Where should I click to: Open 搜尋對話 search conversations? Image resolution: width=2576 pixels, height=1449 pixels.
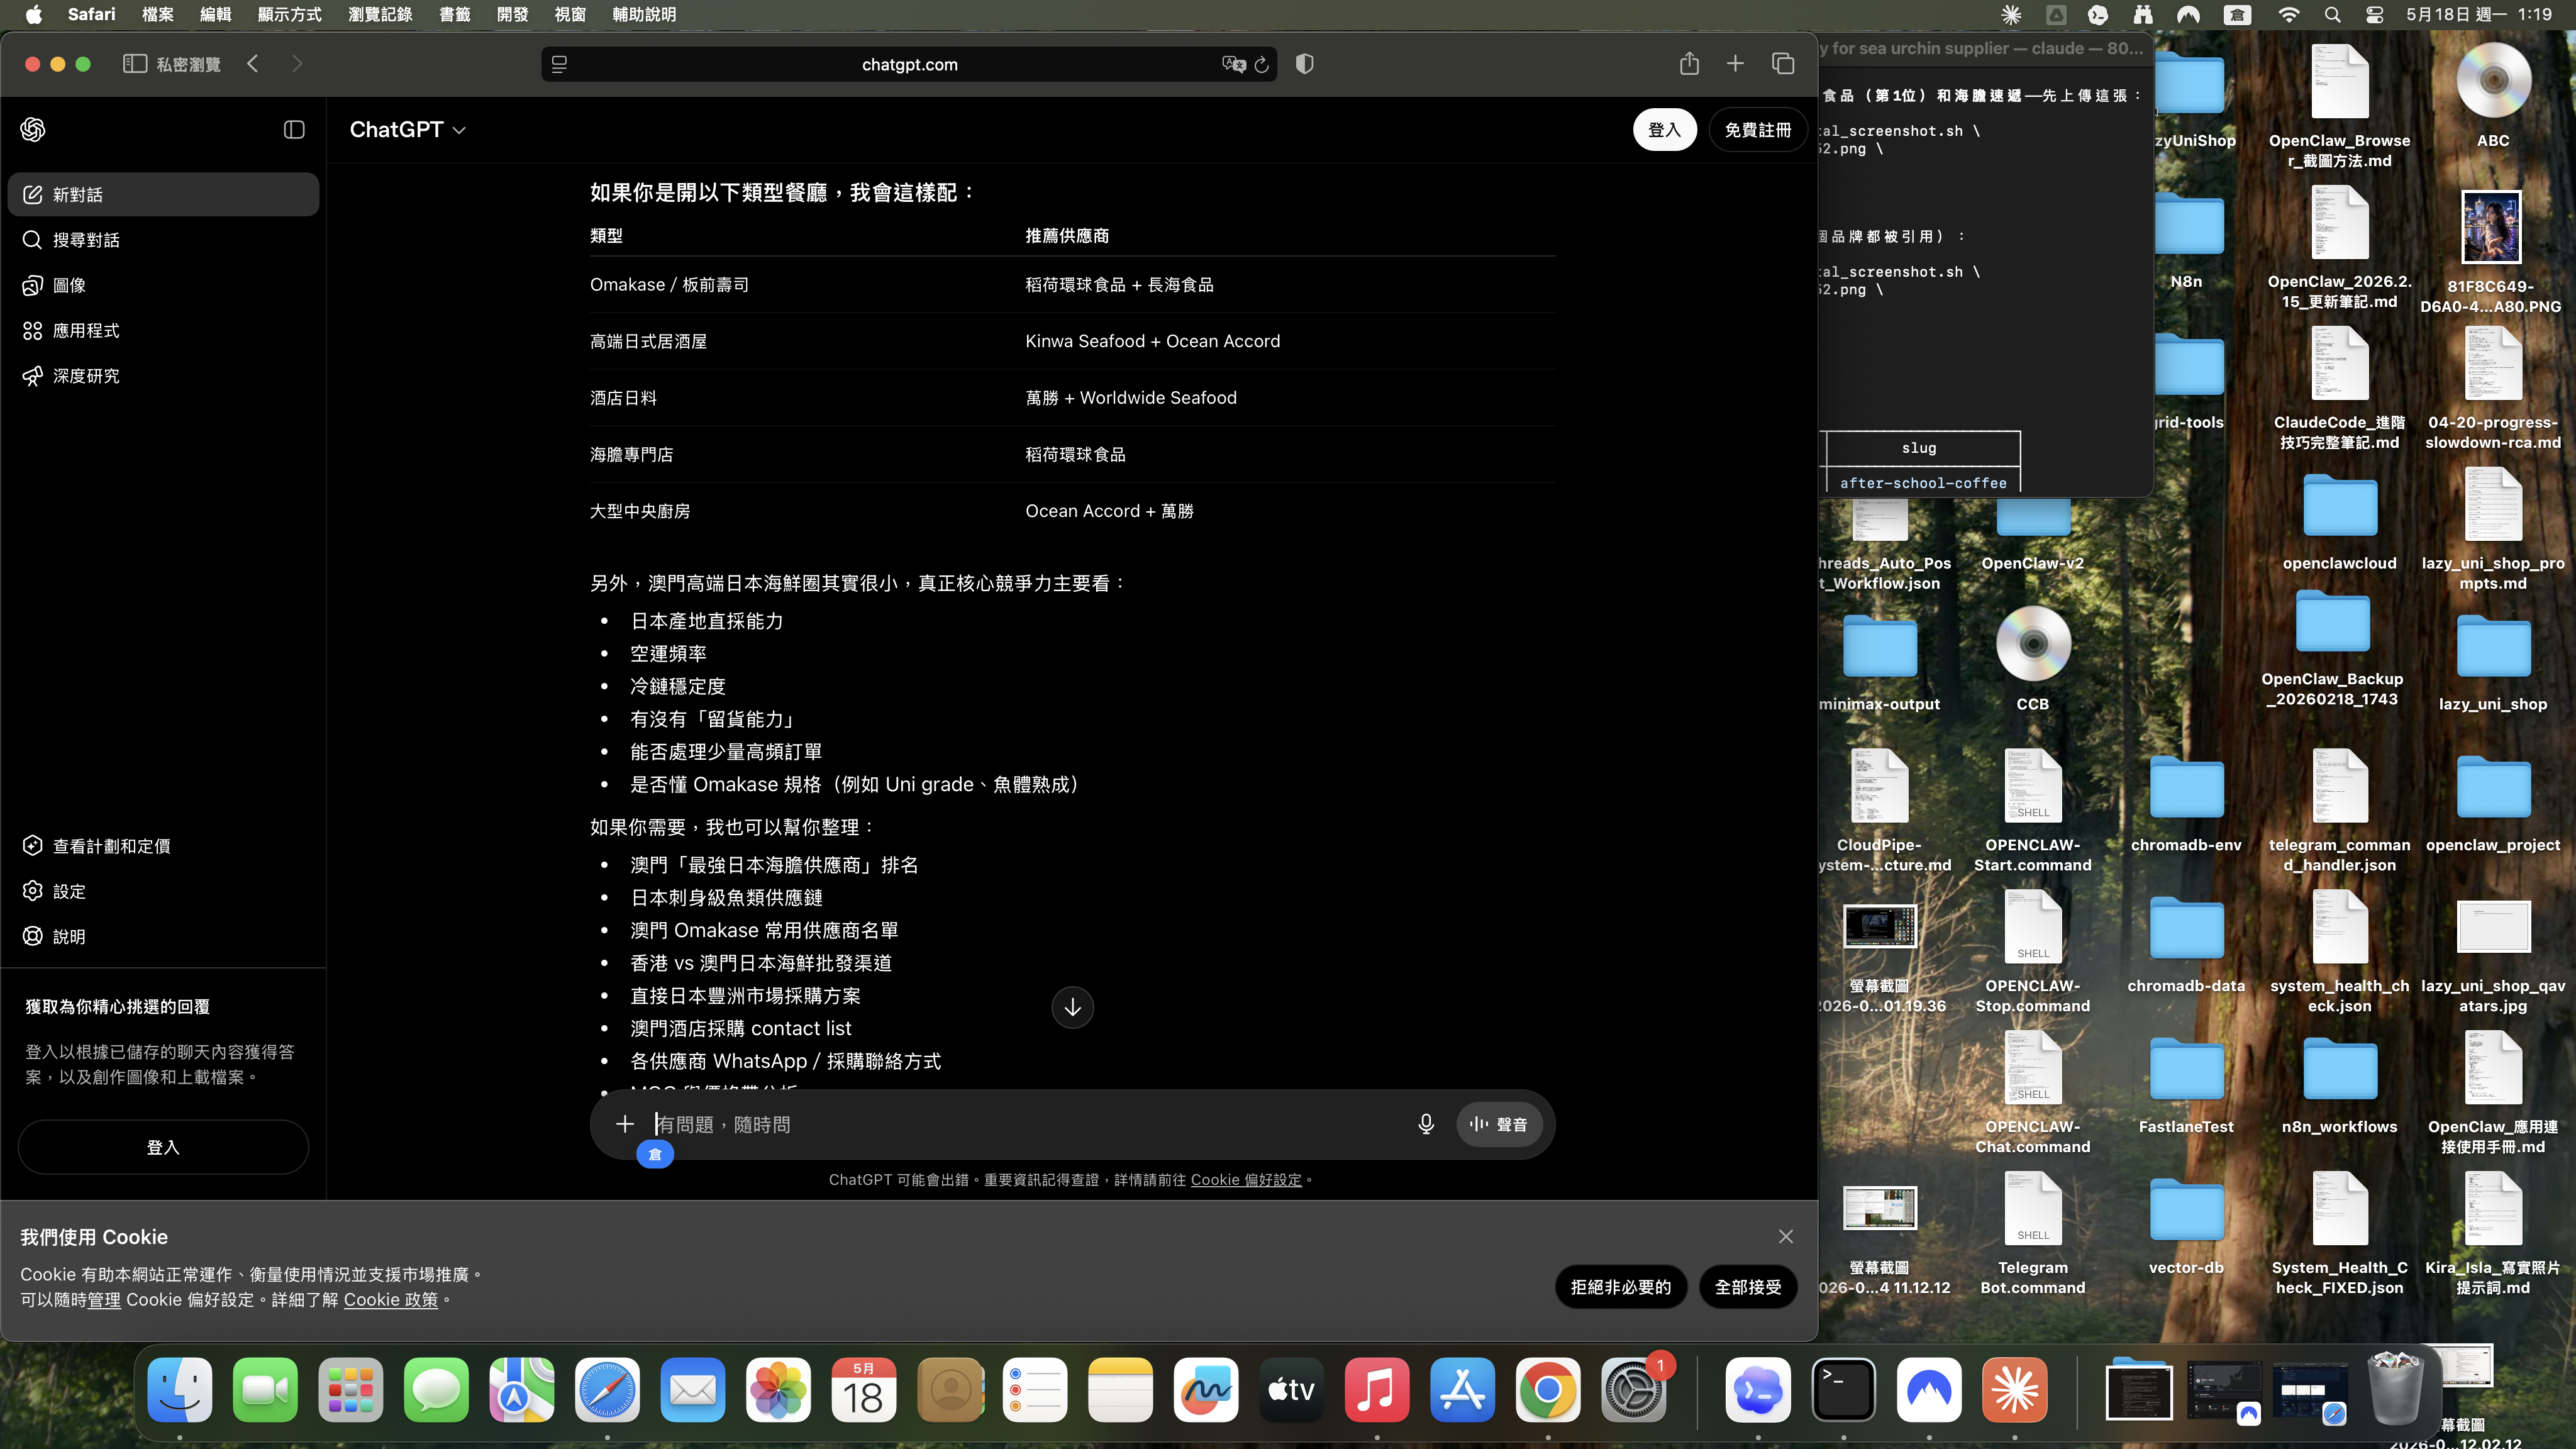click(x=163, y=240)
